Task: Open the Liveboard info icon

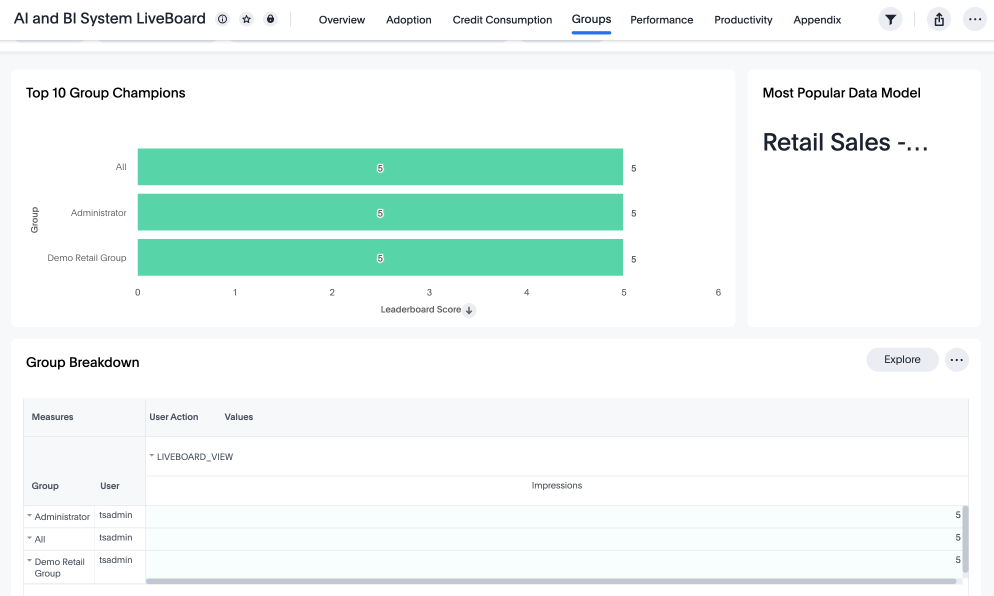Action: click(x=222, y=18)
